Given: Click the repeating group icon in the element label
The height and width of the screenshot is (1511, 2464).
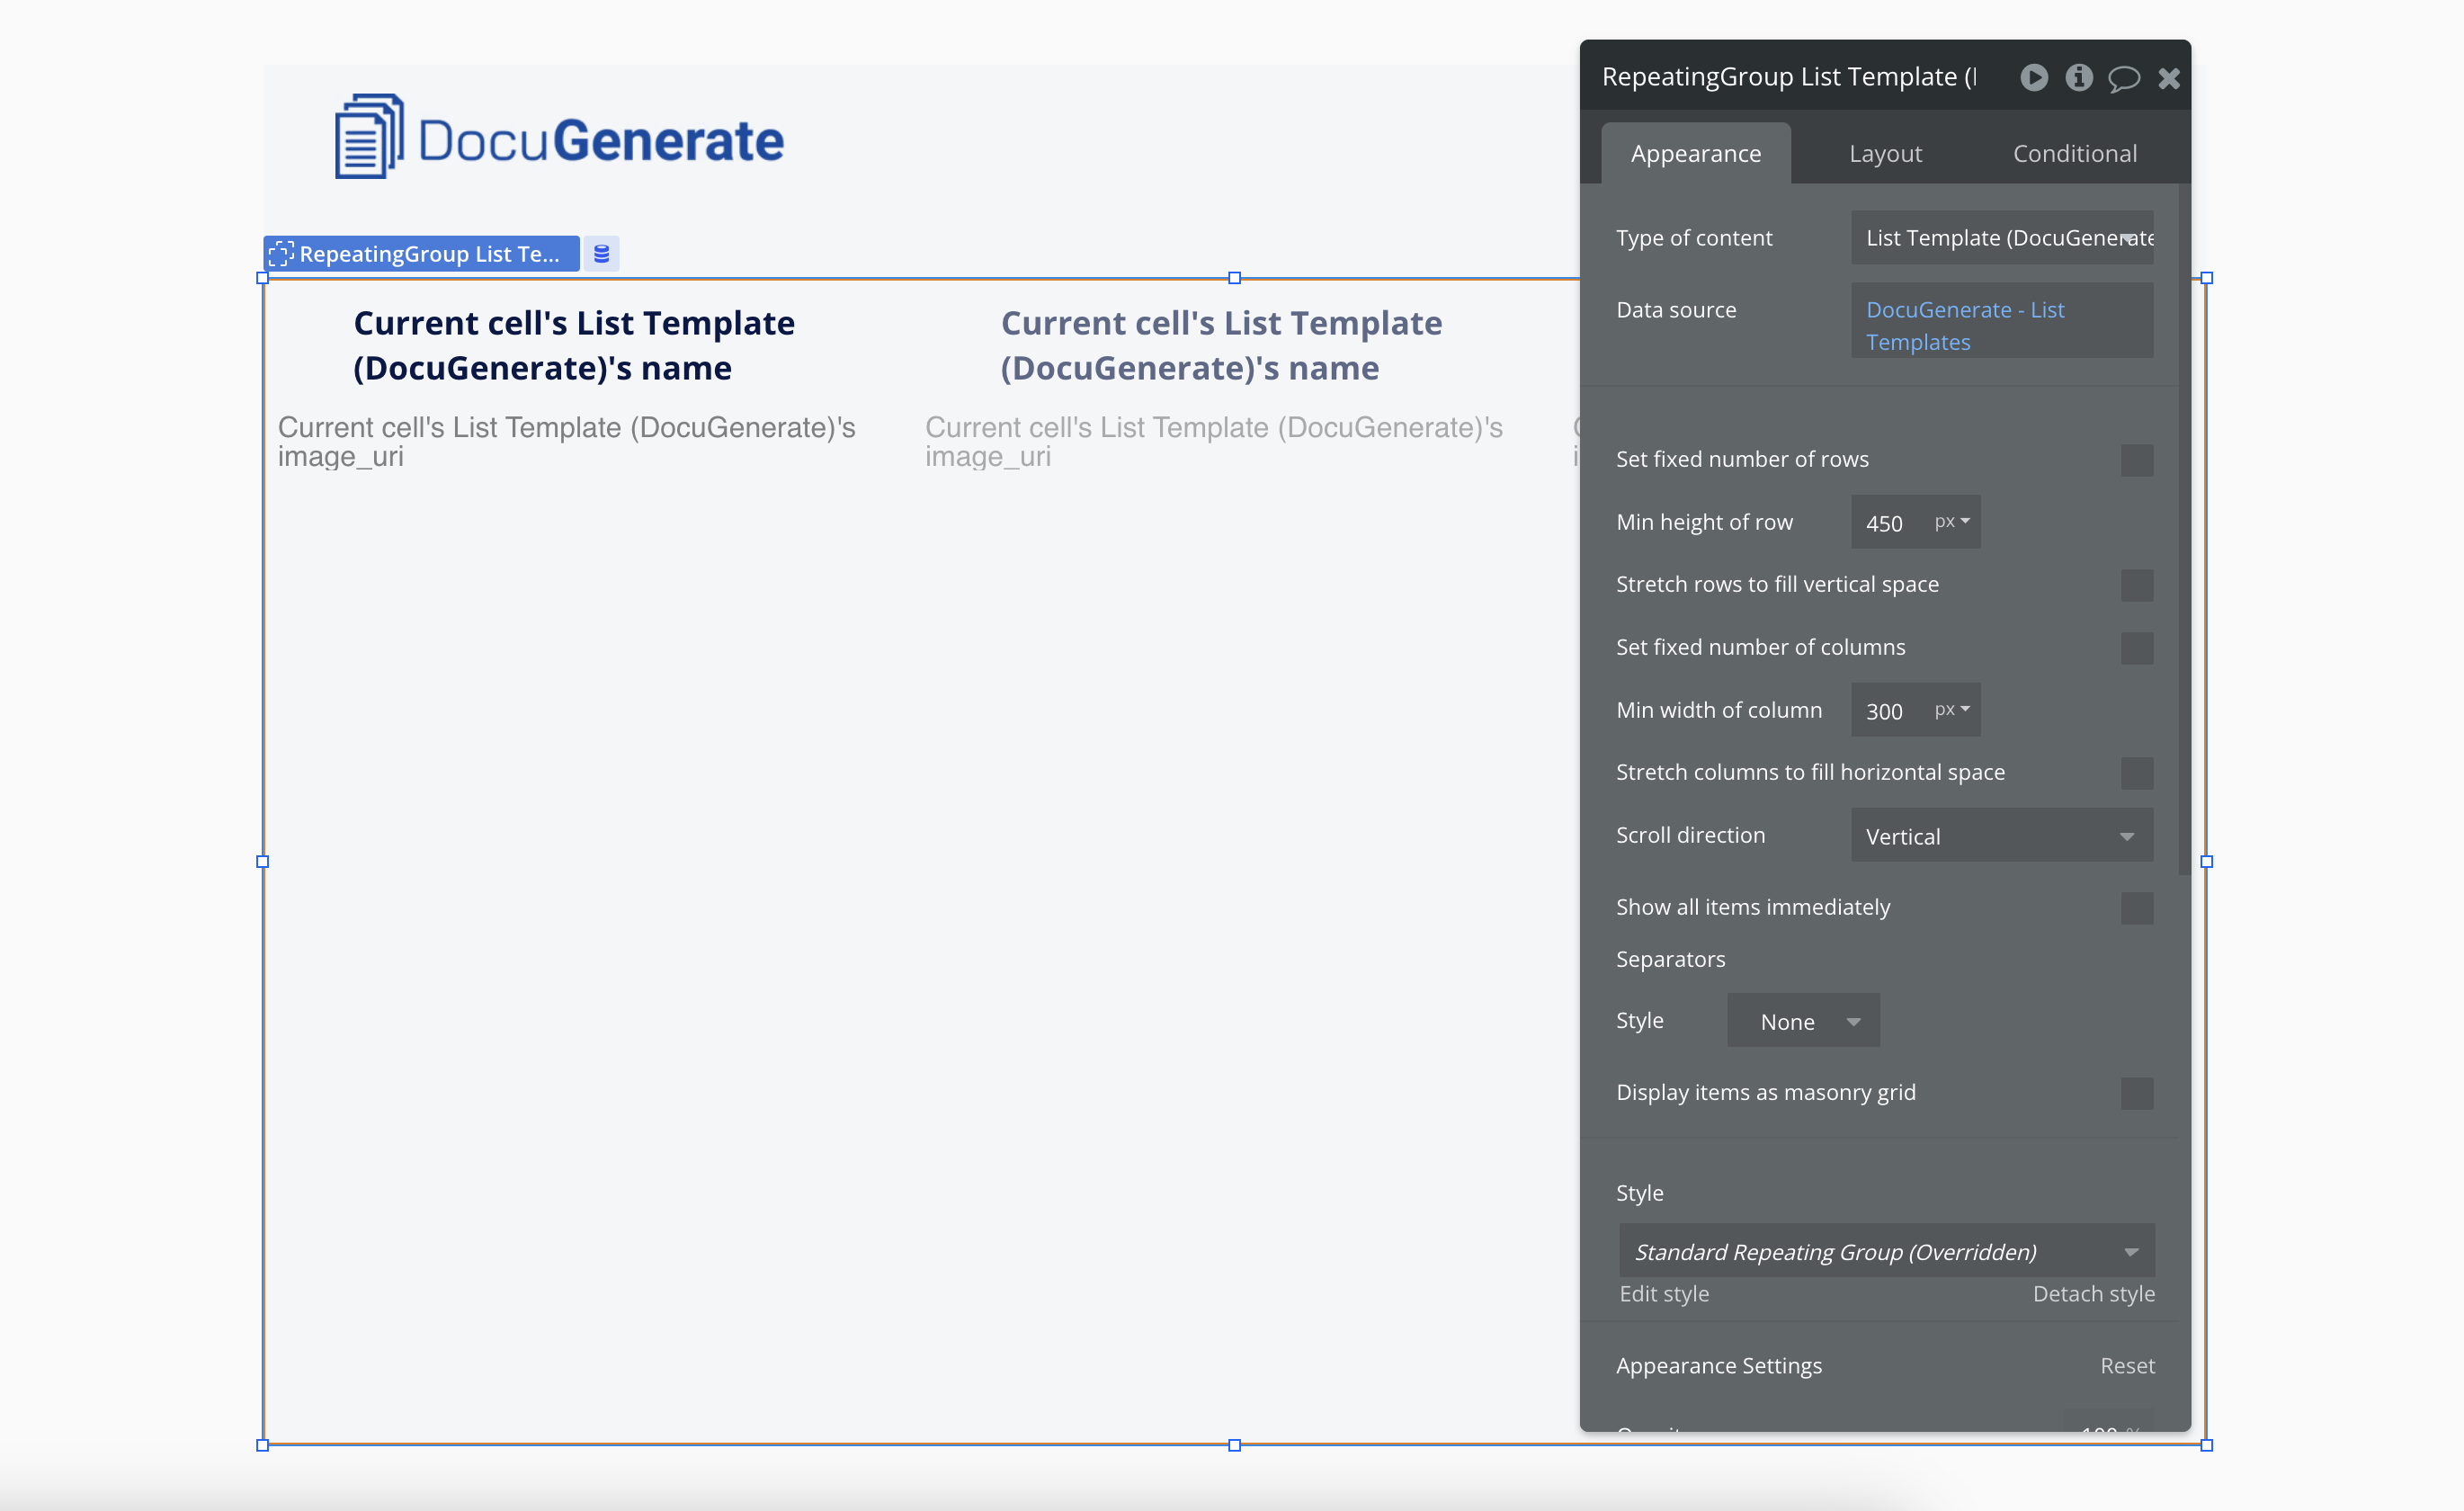Looking at the screenshot, I should coord(281,254).
